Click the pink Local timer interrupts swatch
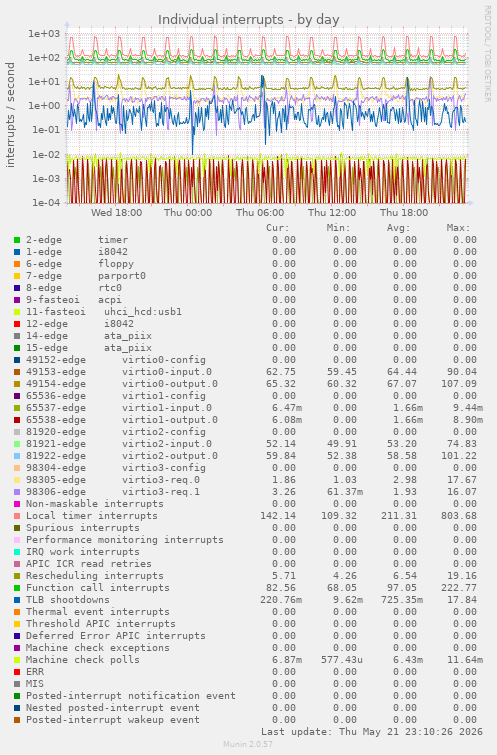The image size is (497, 755). 17,516
